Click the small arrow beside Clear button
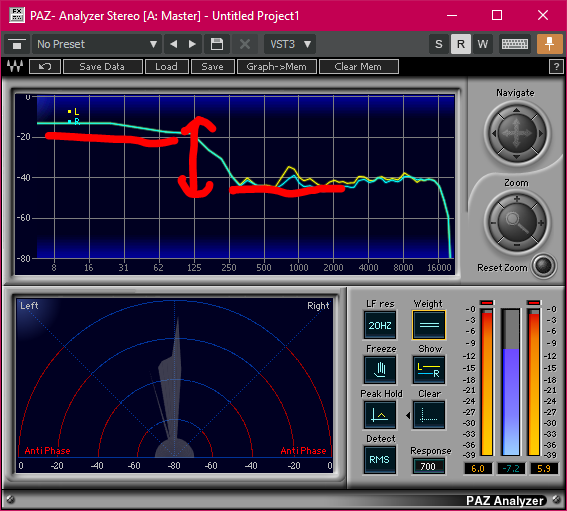 (408, 415)
